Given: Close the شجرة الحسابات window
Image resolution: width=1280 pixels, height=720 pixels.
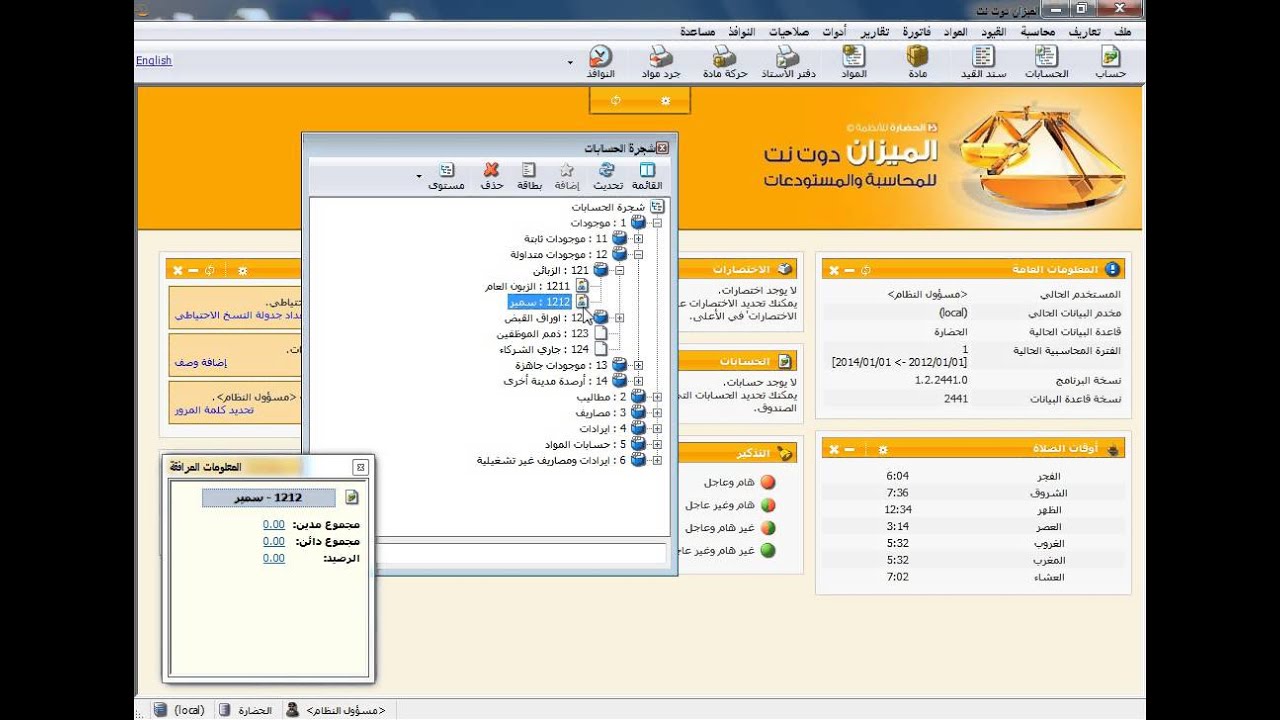Looking at the screenshot, I should tap(662, 148).
